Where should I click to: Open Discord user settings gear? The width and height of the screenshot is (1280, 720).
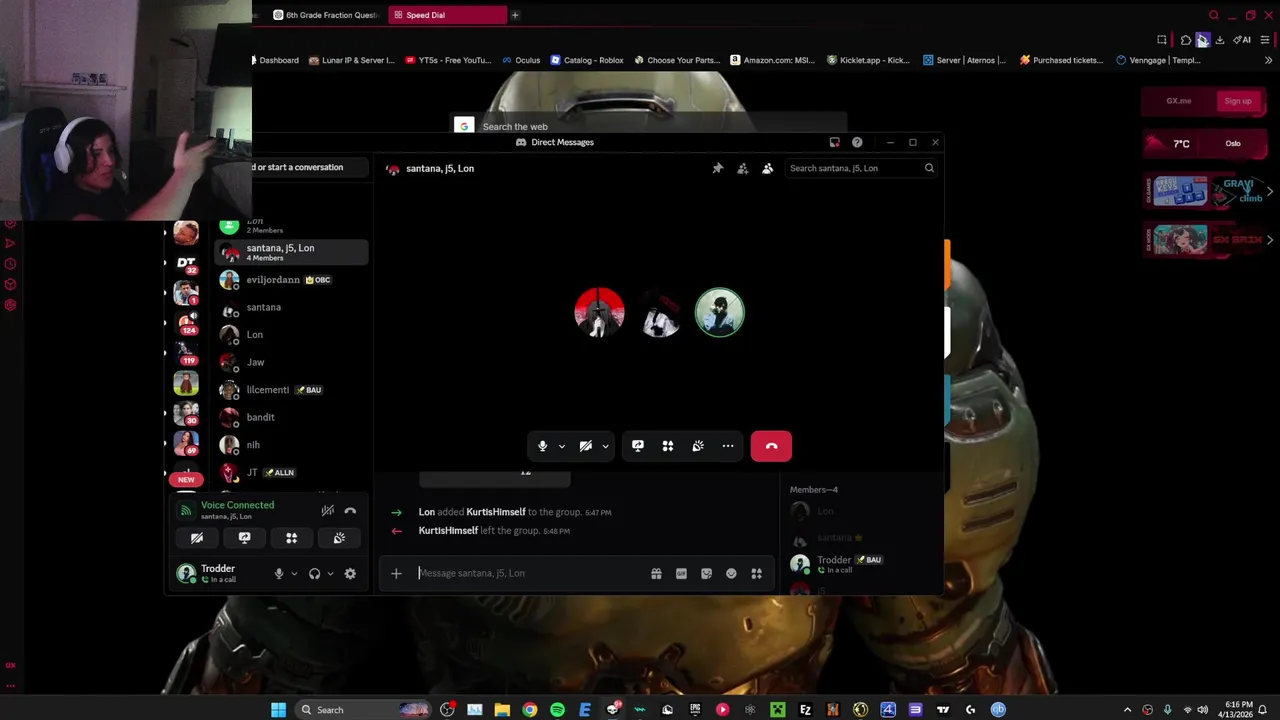pos(350,573)
